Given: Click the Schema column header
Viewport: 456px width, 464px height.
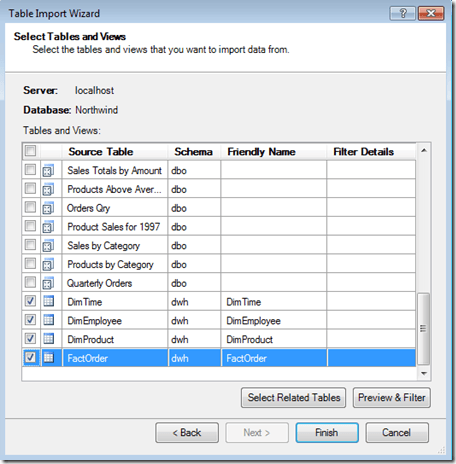Looking at the screenshot, I should point(194,152).
